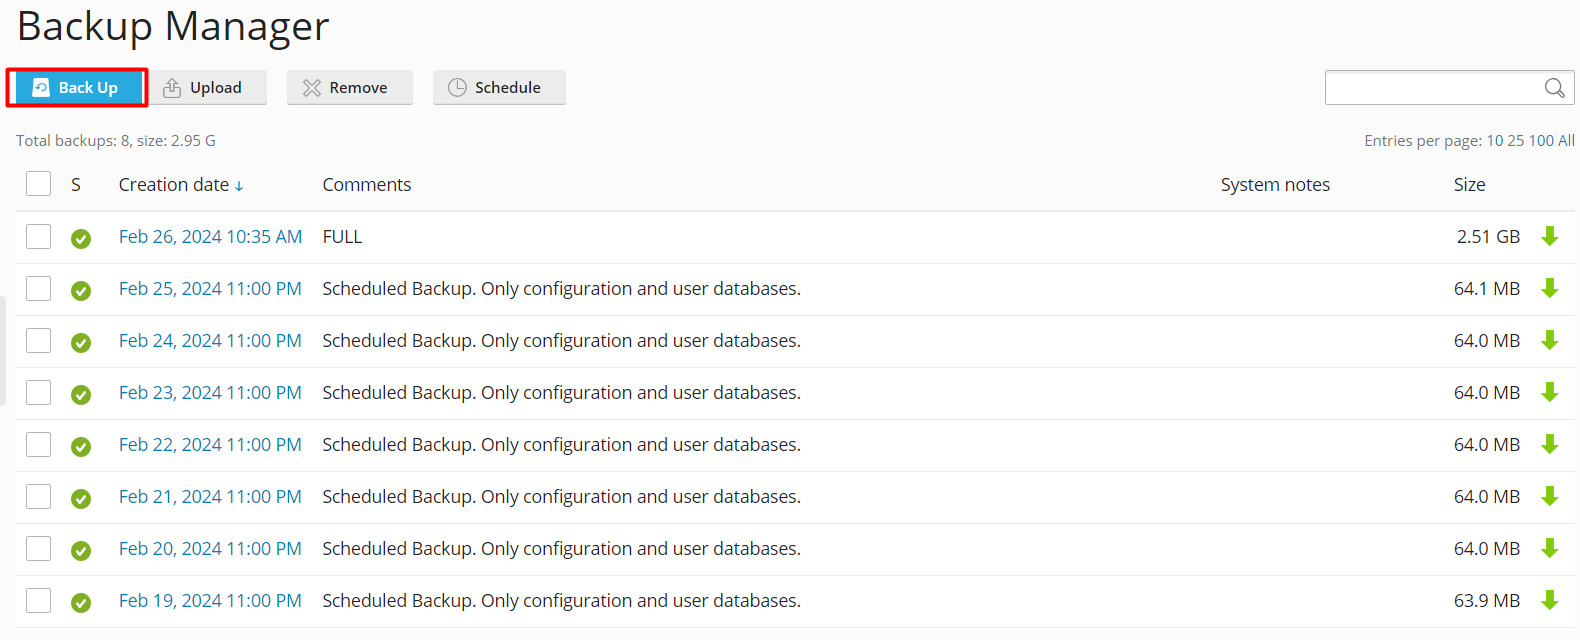
Task: Show 25 entries per page
Action: [x=1515, y=141]
